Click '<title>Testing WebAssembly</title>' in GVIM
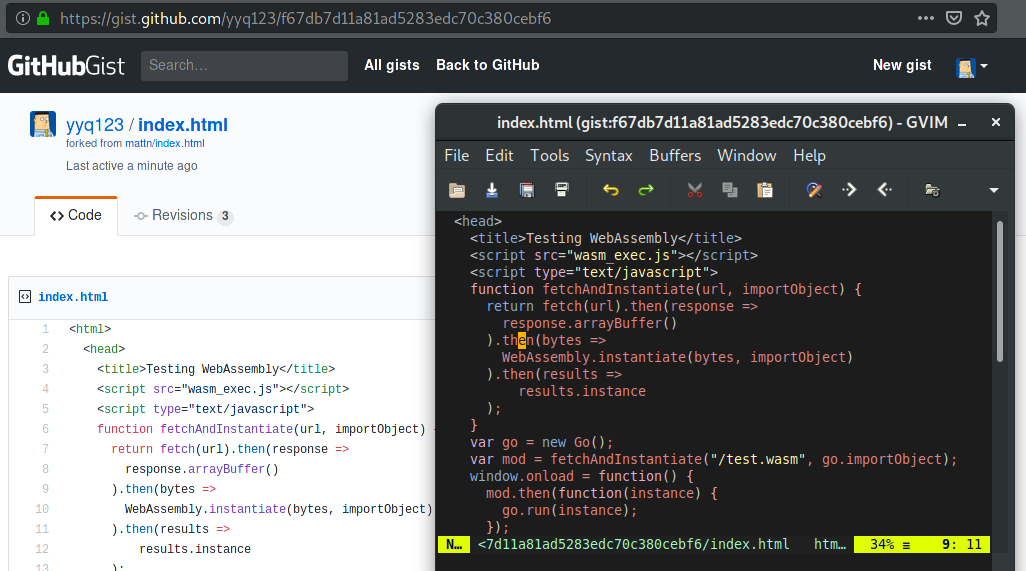1026x571 pixels. click(x=606, y=238)
